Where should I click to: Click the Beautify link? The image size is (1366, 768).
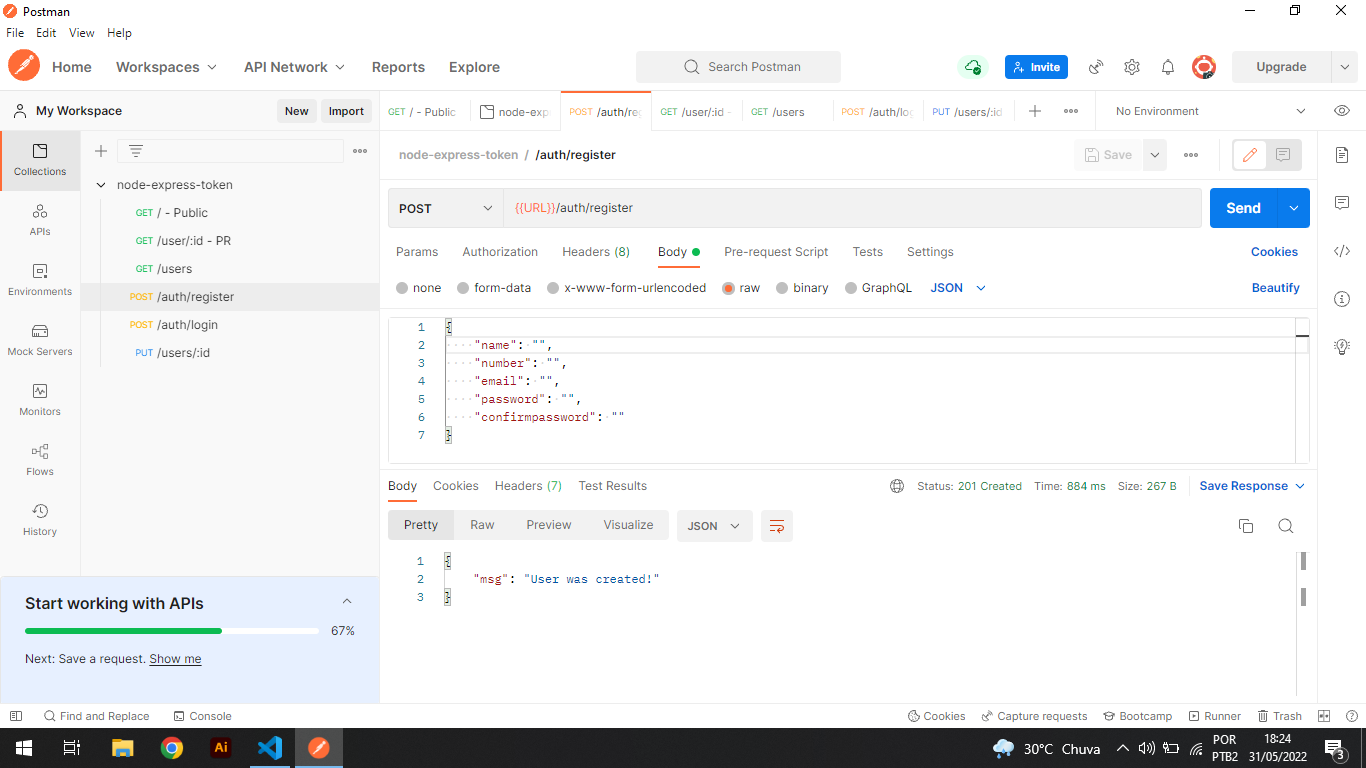(x=1276, y=288)
